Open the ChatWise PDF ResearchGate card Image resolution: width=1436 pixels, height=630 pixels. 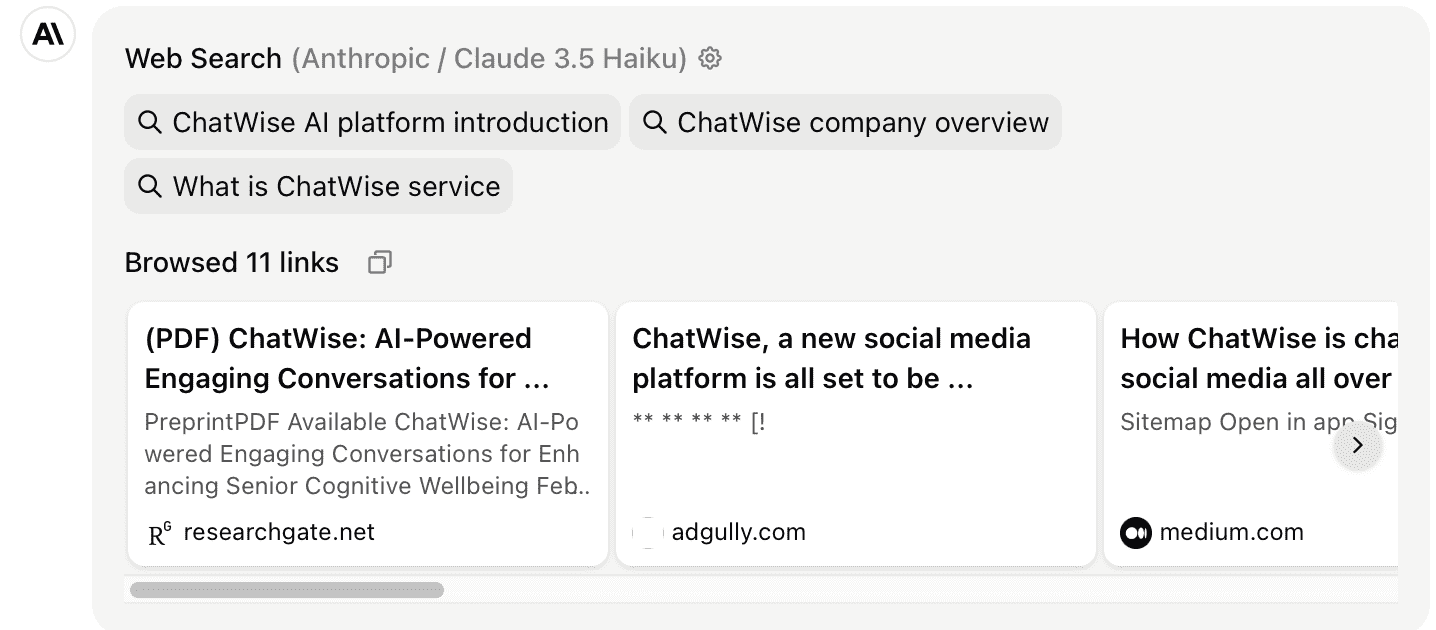click(x=368, y=434)
